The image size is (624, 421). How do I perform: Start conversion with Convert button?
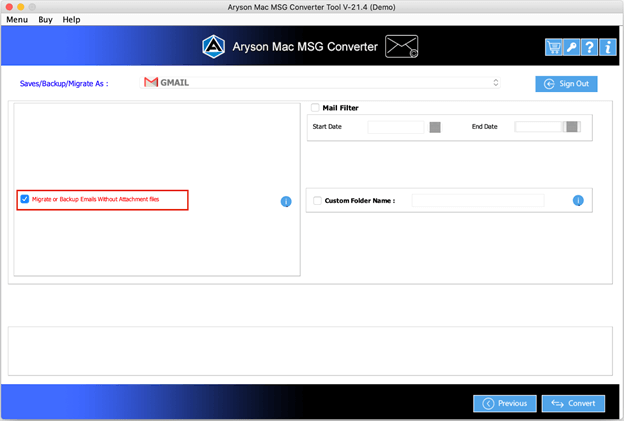pyautogui.click(x=573, y=403)
